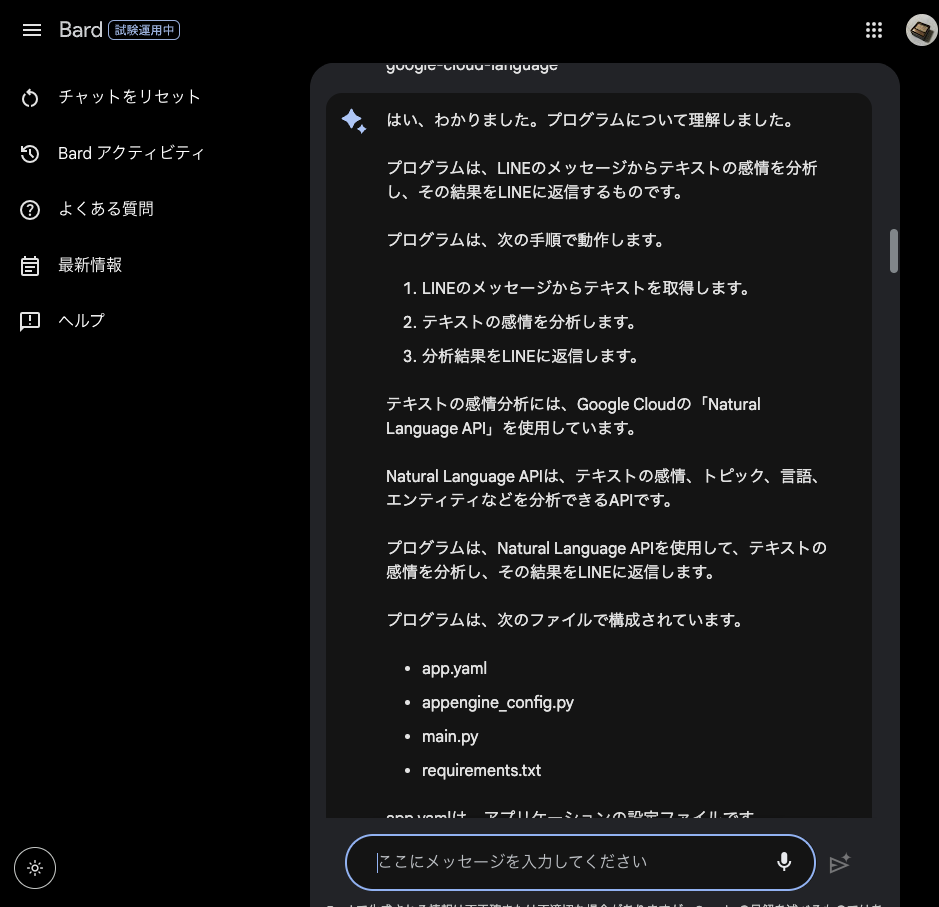Click the 試験運用中 badge
This screenshot has width=939, height=907.
tap(144, 30)
